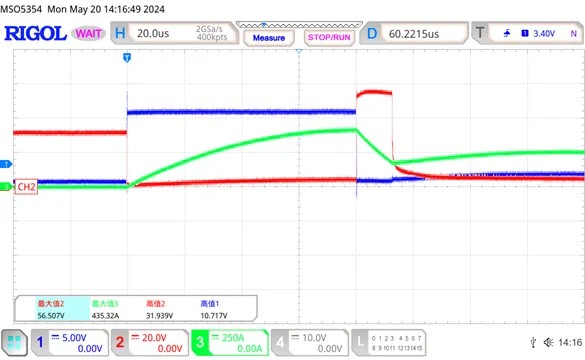This screenshot has height=360, width=585.
Task: Click the green channel 3 ground marker
Action: tap(6, 187)
